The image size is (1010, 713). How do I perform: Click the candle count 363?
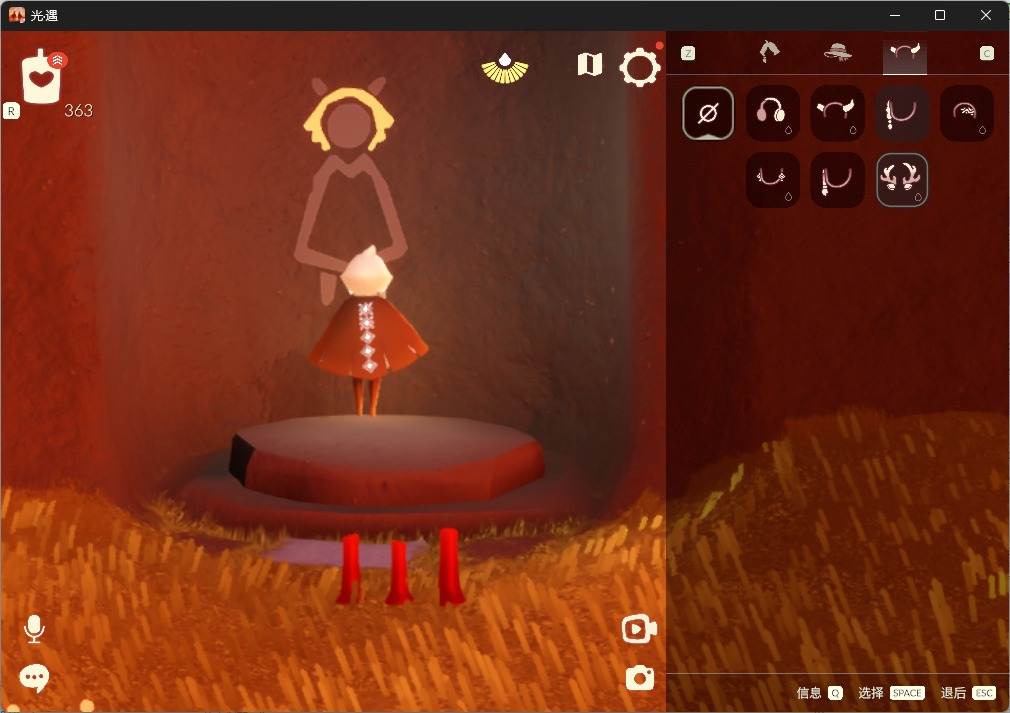(x=78, y=111)
